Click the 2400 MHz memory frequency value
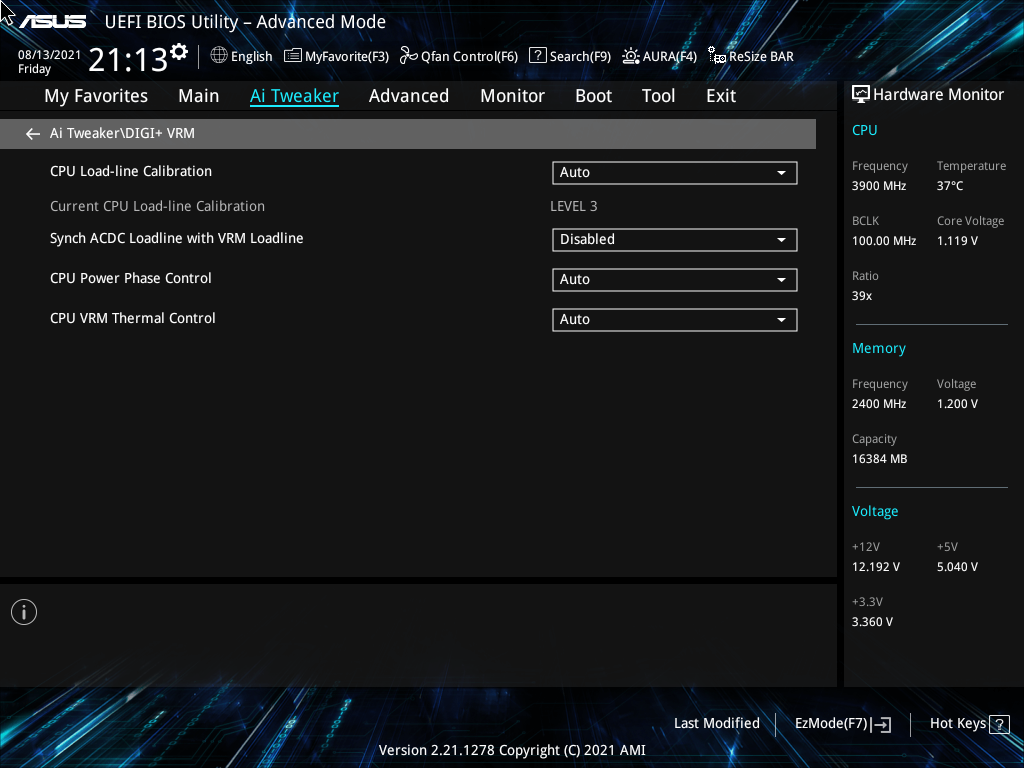Screen dimensions: 1024x768 pos(879,404)
